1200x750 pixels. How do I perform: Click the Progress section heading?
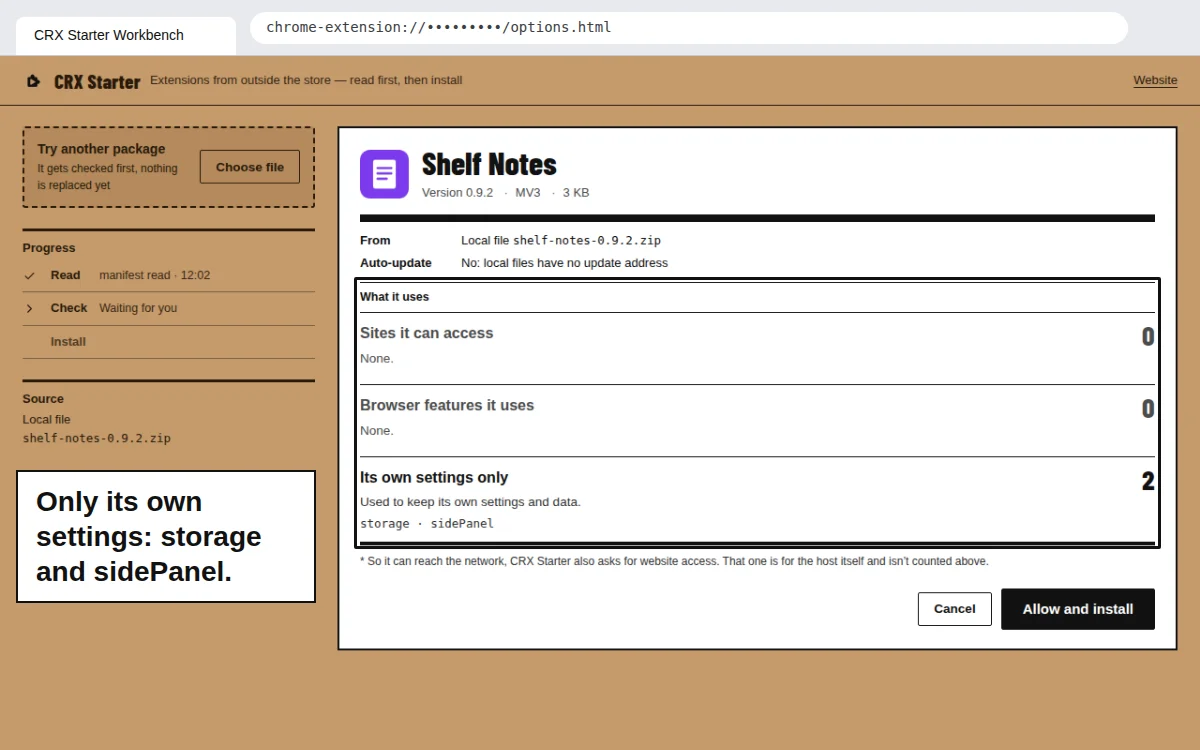49,248
